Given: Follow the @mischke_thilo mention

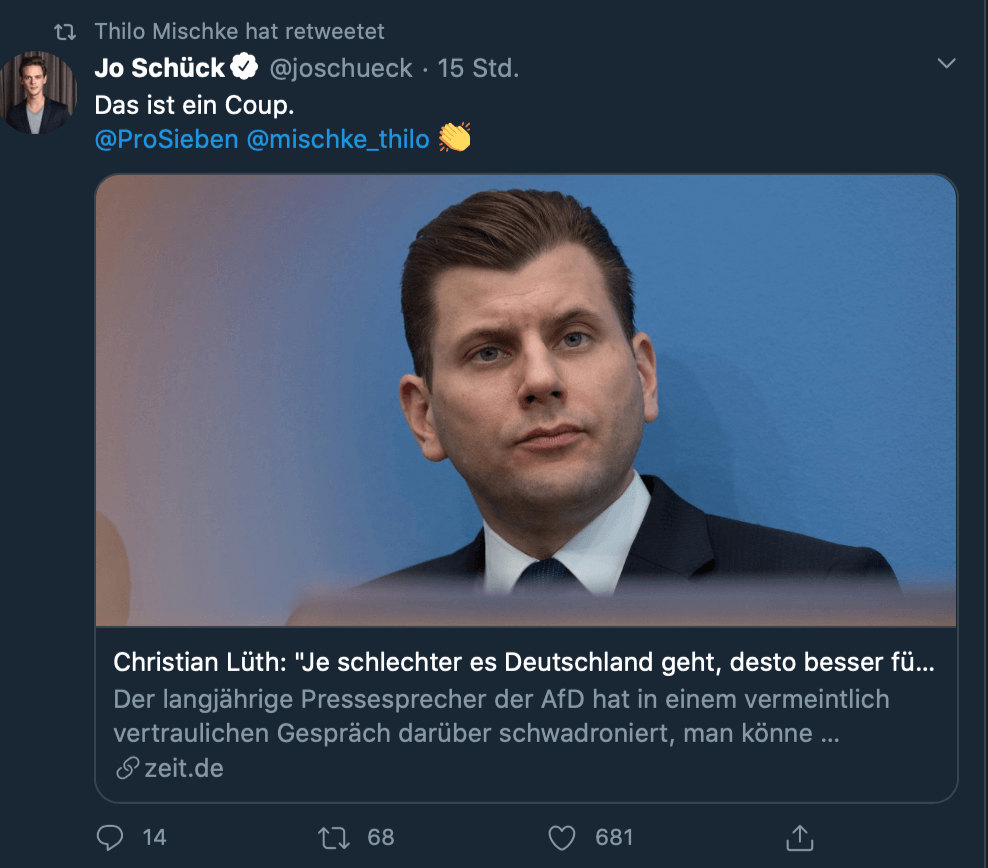Looking at the screenshot, I should pos(337,139).
